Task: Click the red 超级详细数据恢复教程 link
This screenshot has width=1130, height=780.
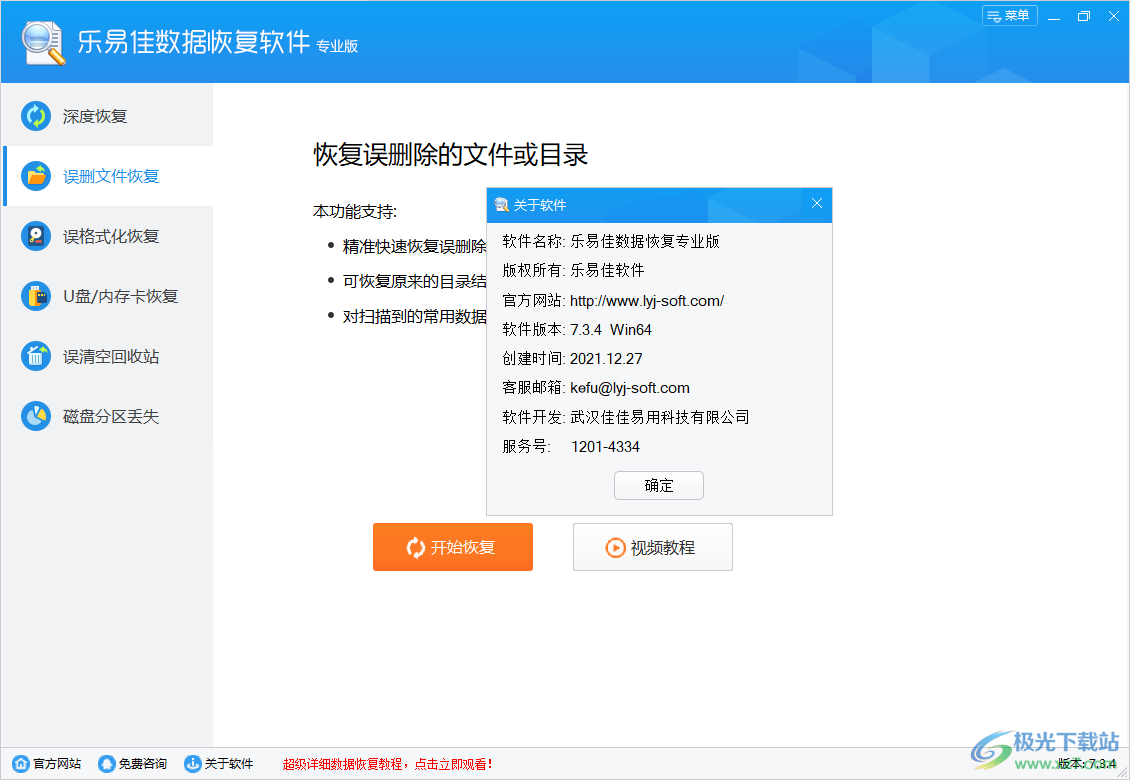Action: (x=387, y=764)
